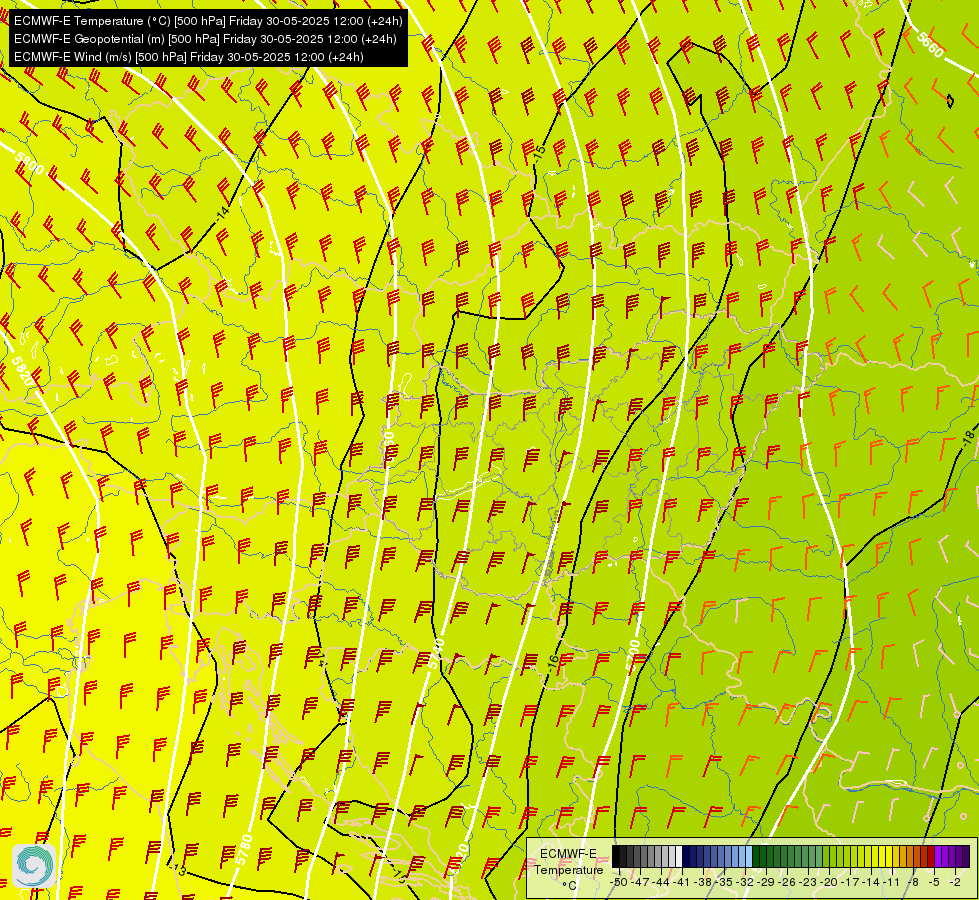This screenshot has width=979, height=900.
Task: Click the swirl weather logo icon
Action: (x=34, y=866)
